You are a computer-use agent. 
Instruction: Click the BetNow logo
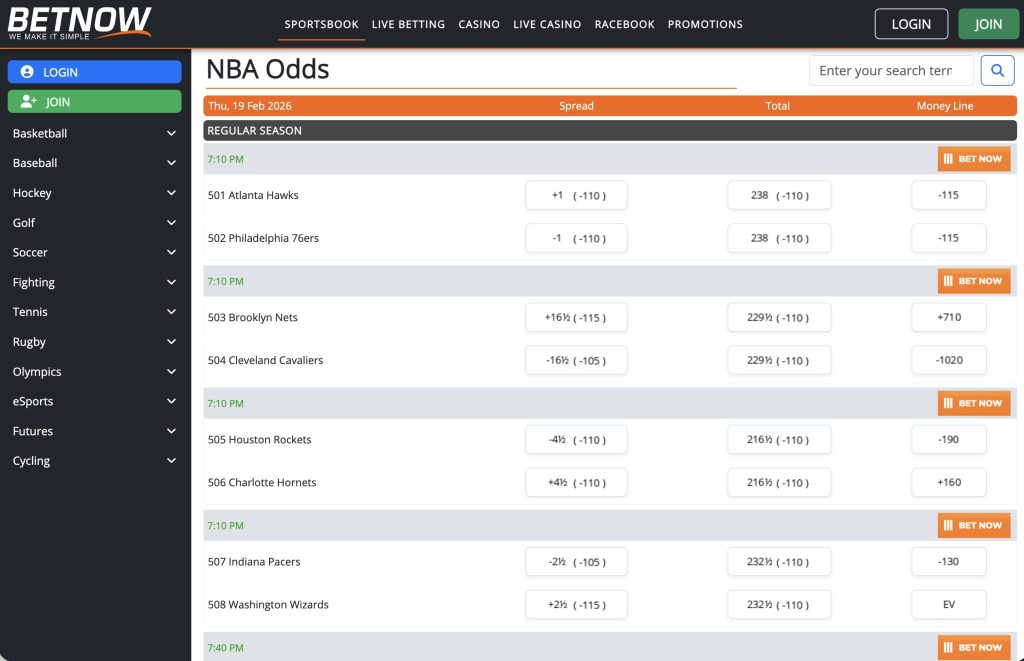[x=78, y=22]
